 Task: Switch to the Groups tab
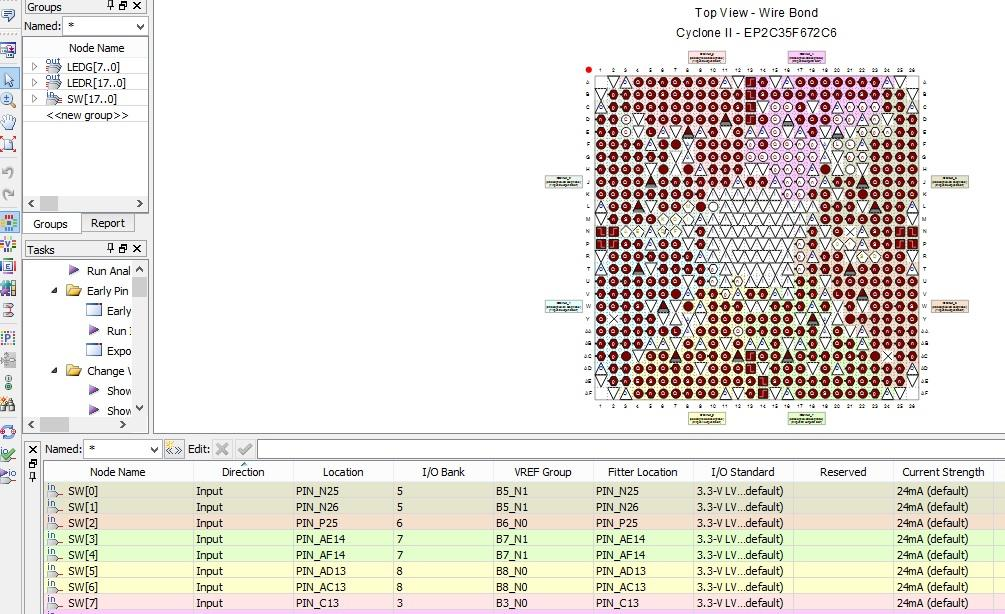51,224
